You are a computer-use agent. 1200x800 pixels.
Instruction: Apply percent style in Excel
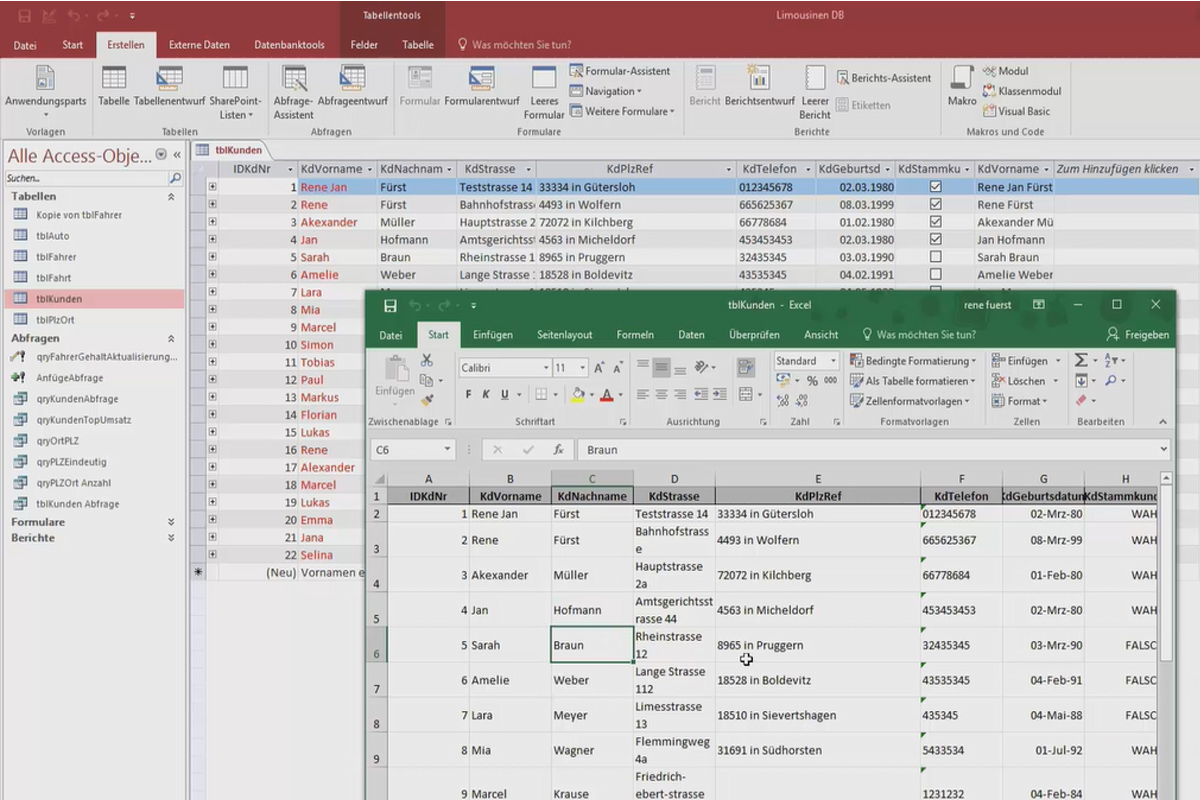[x=812, y=381]
